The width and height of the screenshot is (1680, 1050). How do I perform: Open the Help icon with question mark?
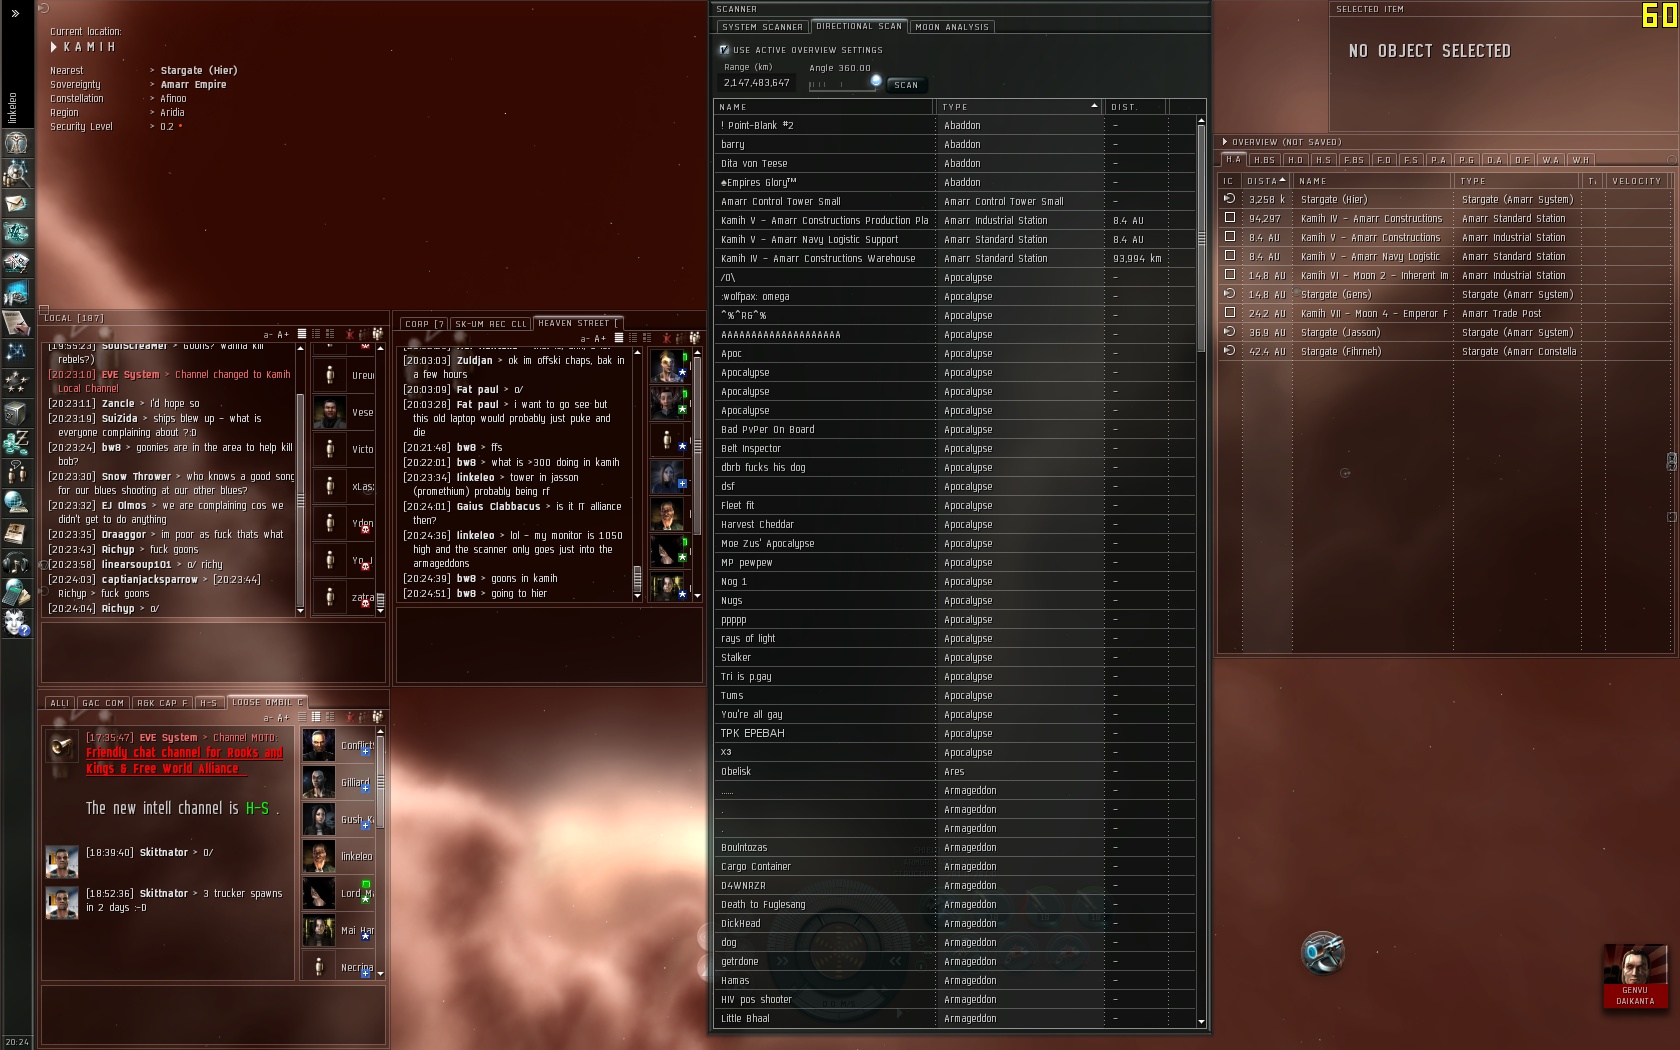[x=16, y=622]
